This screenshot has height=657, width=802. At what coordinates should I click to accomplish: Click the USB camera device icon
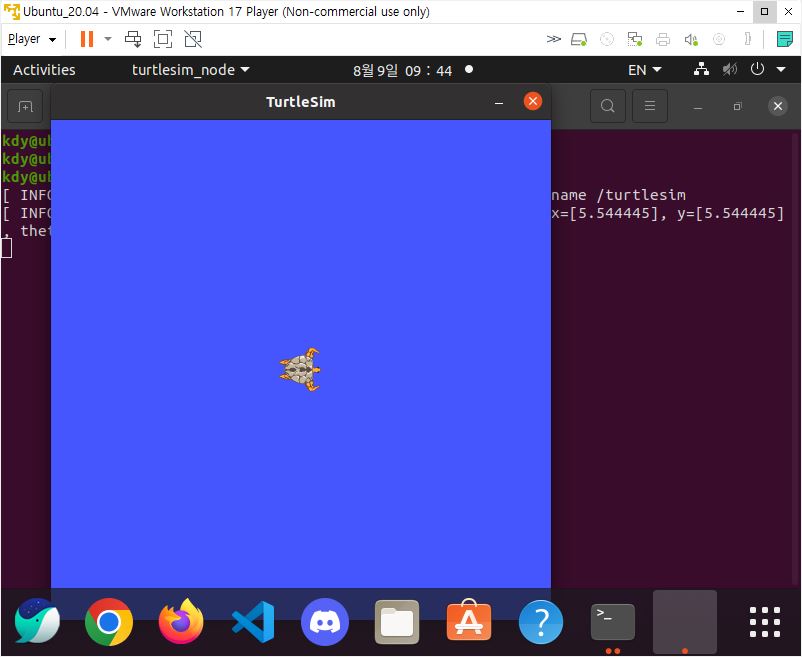click(719, 39)
